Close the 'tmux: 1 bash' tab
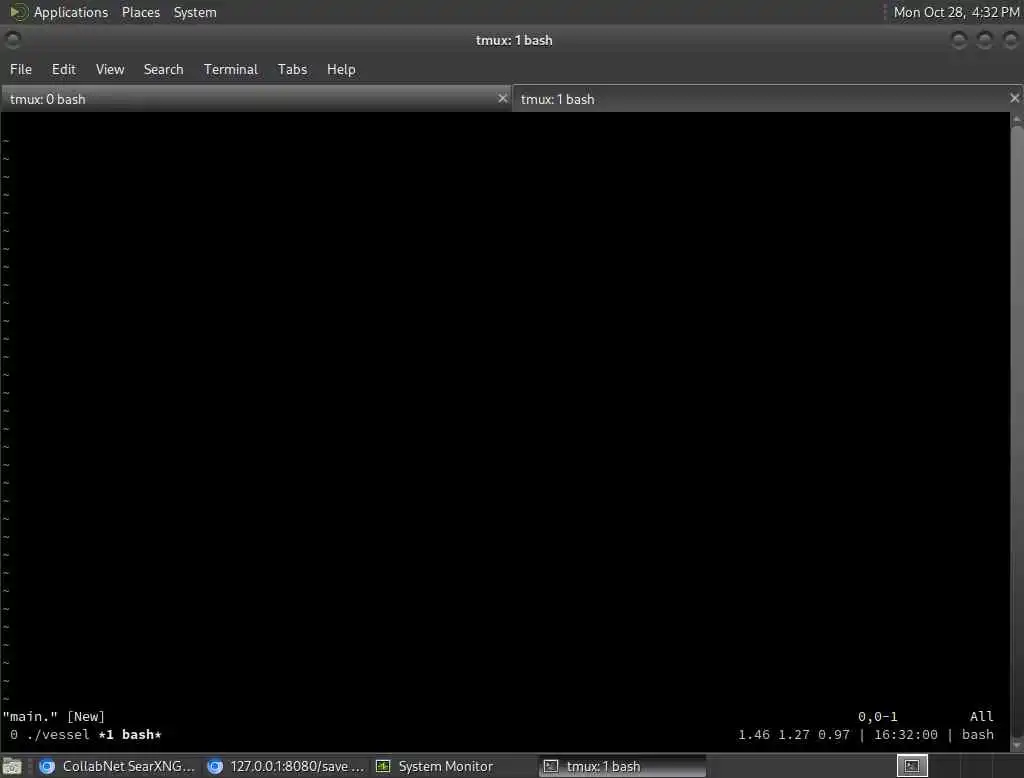This screenshot has width=1024, height=778. (x=1014, y=98)
